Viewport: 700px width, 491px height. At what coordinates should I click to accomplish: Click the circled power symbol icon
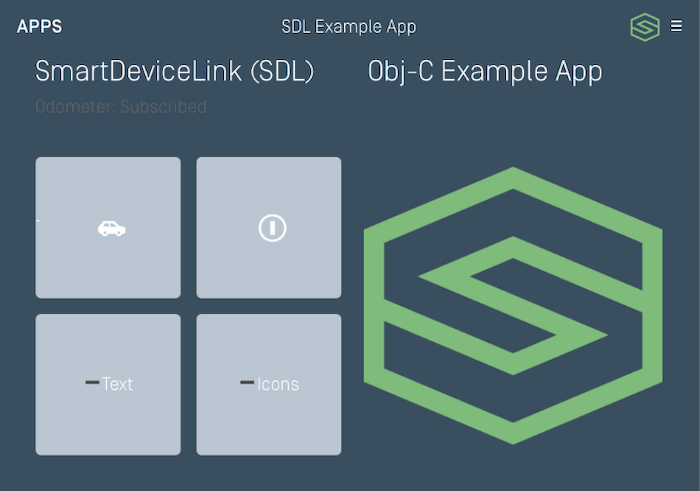point(272,228)
